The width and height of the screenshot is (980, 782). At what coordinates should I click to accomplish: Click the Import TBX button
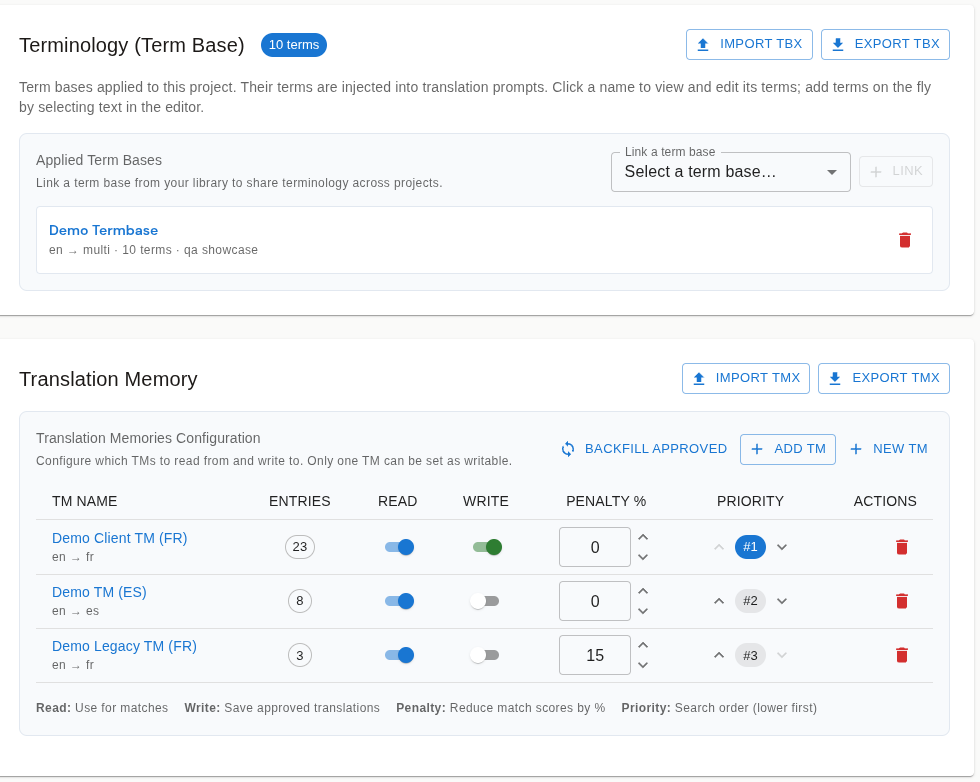click(x=749, y=44)
